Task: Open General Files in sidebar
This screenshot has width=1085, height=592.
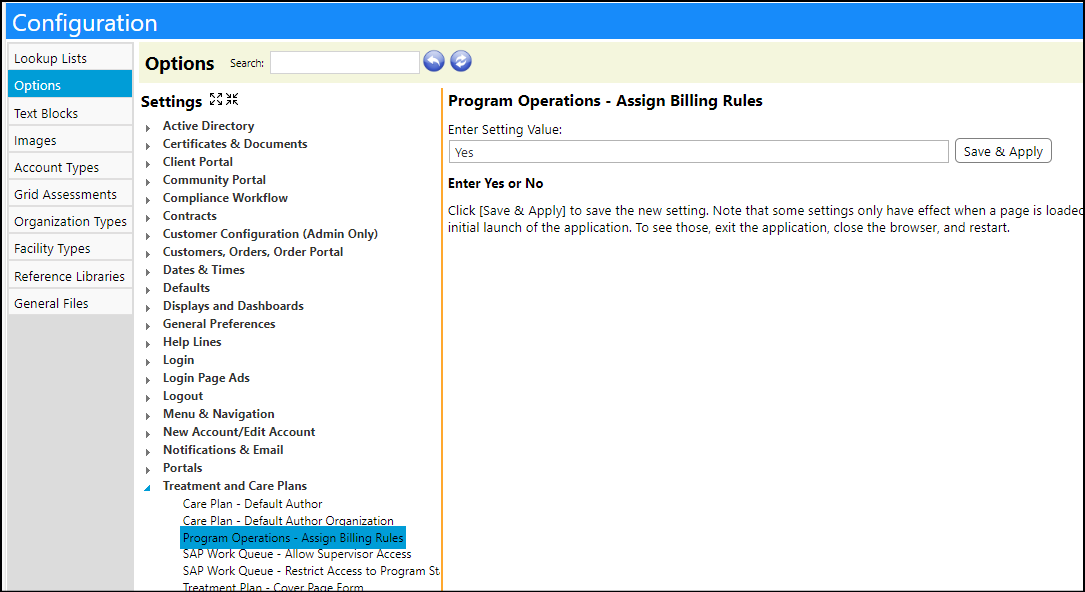Action: pos(70,303)
